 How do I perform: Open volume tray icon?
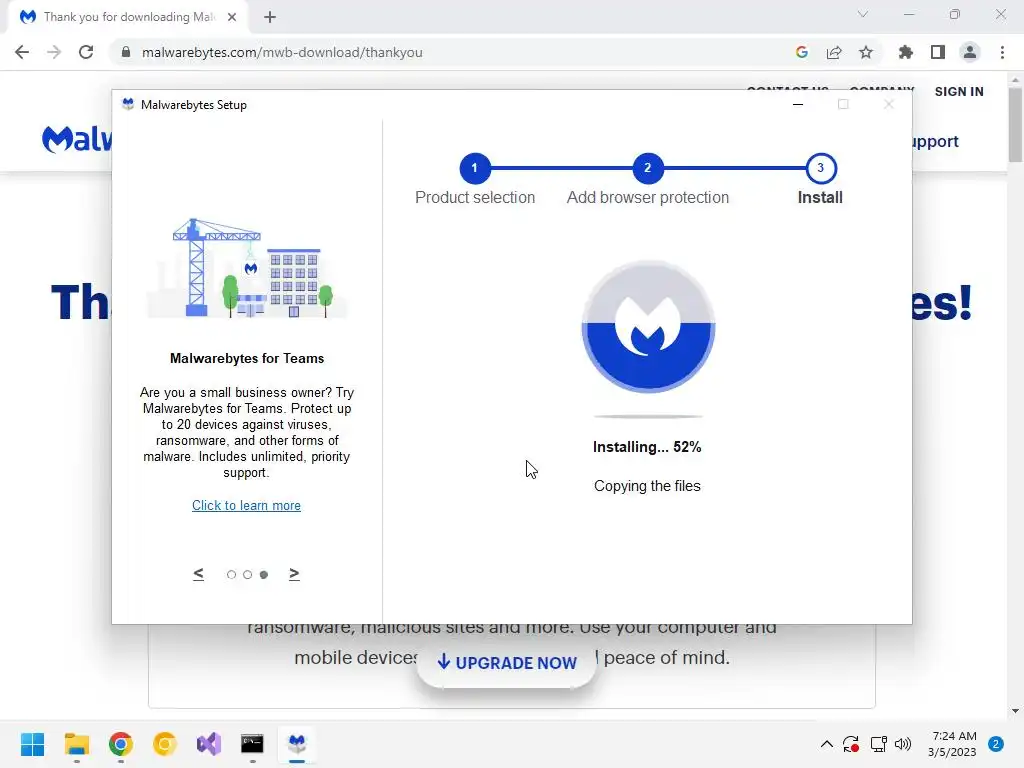(x=903, y=744)
